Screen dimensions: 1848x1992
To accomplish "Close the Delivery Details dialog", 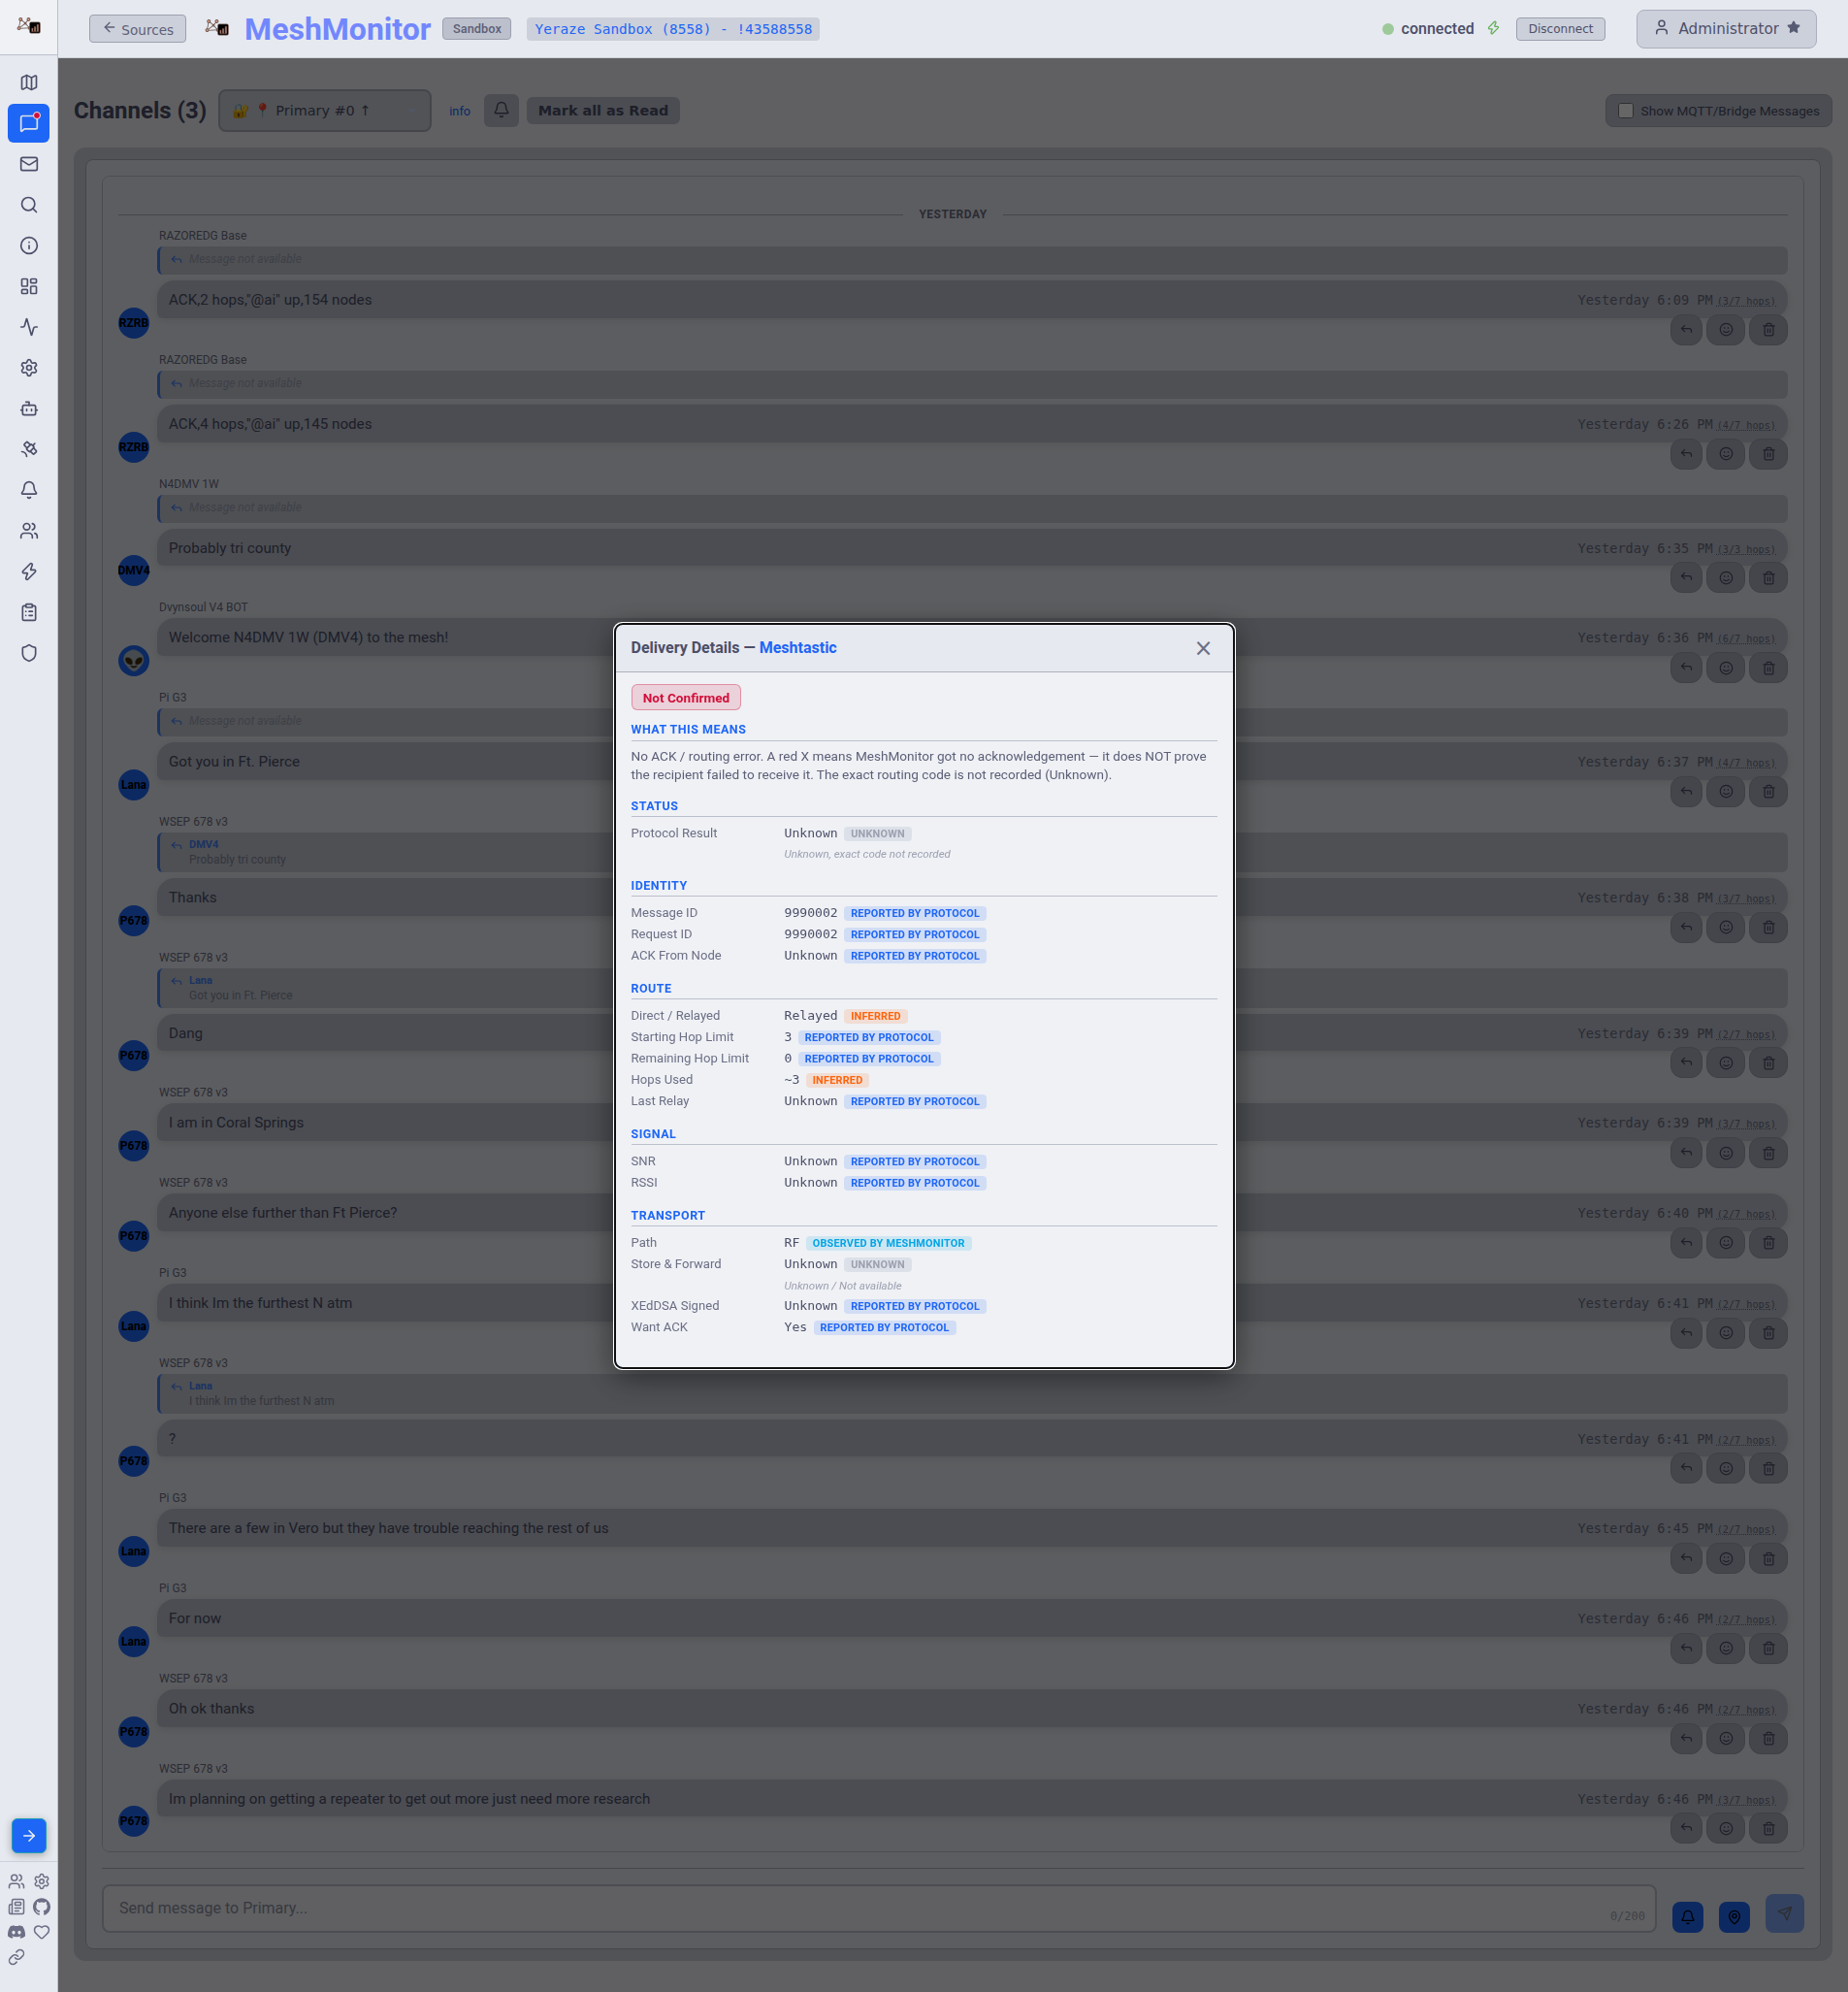I will (1203, 649).
